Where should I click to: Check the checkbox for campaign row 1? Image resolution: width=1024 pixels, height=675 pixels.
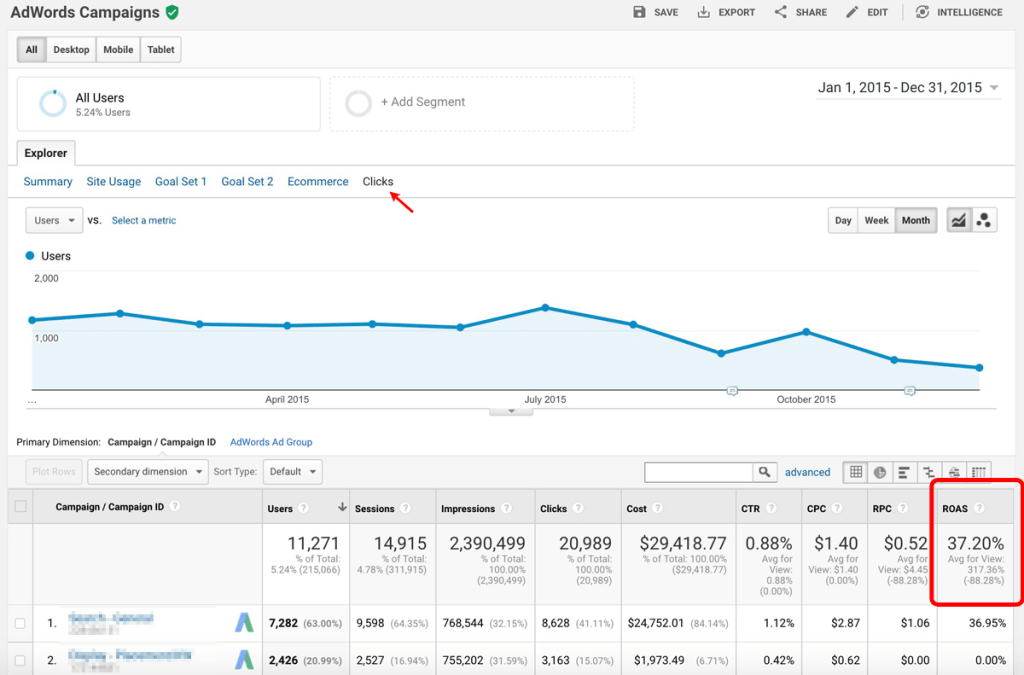point(19,622)
